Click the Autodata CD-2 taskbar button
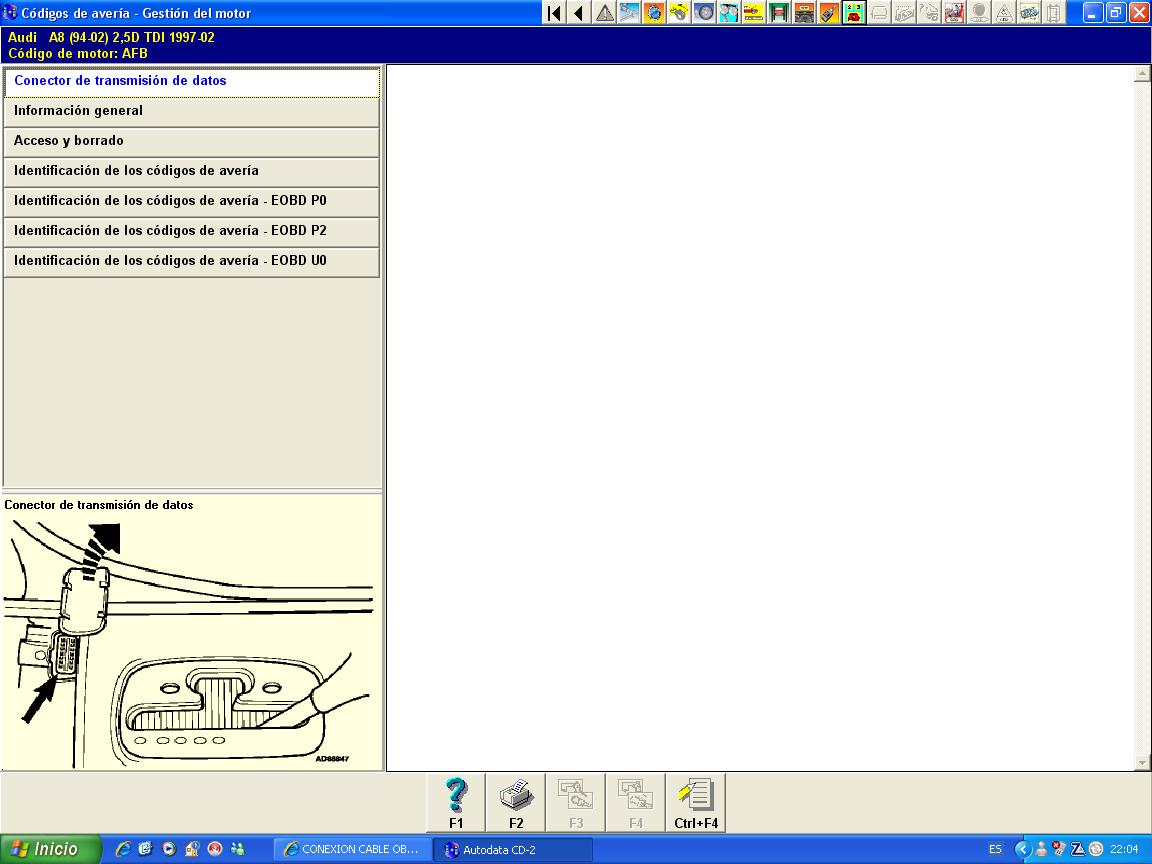This screenshot has width=1152, height=864. click(x=512, y=850)
